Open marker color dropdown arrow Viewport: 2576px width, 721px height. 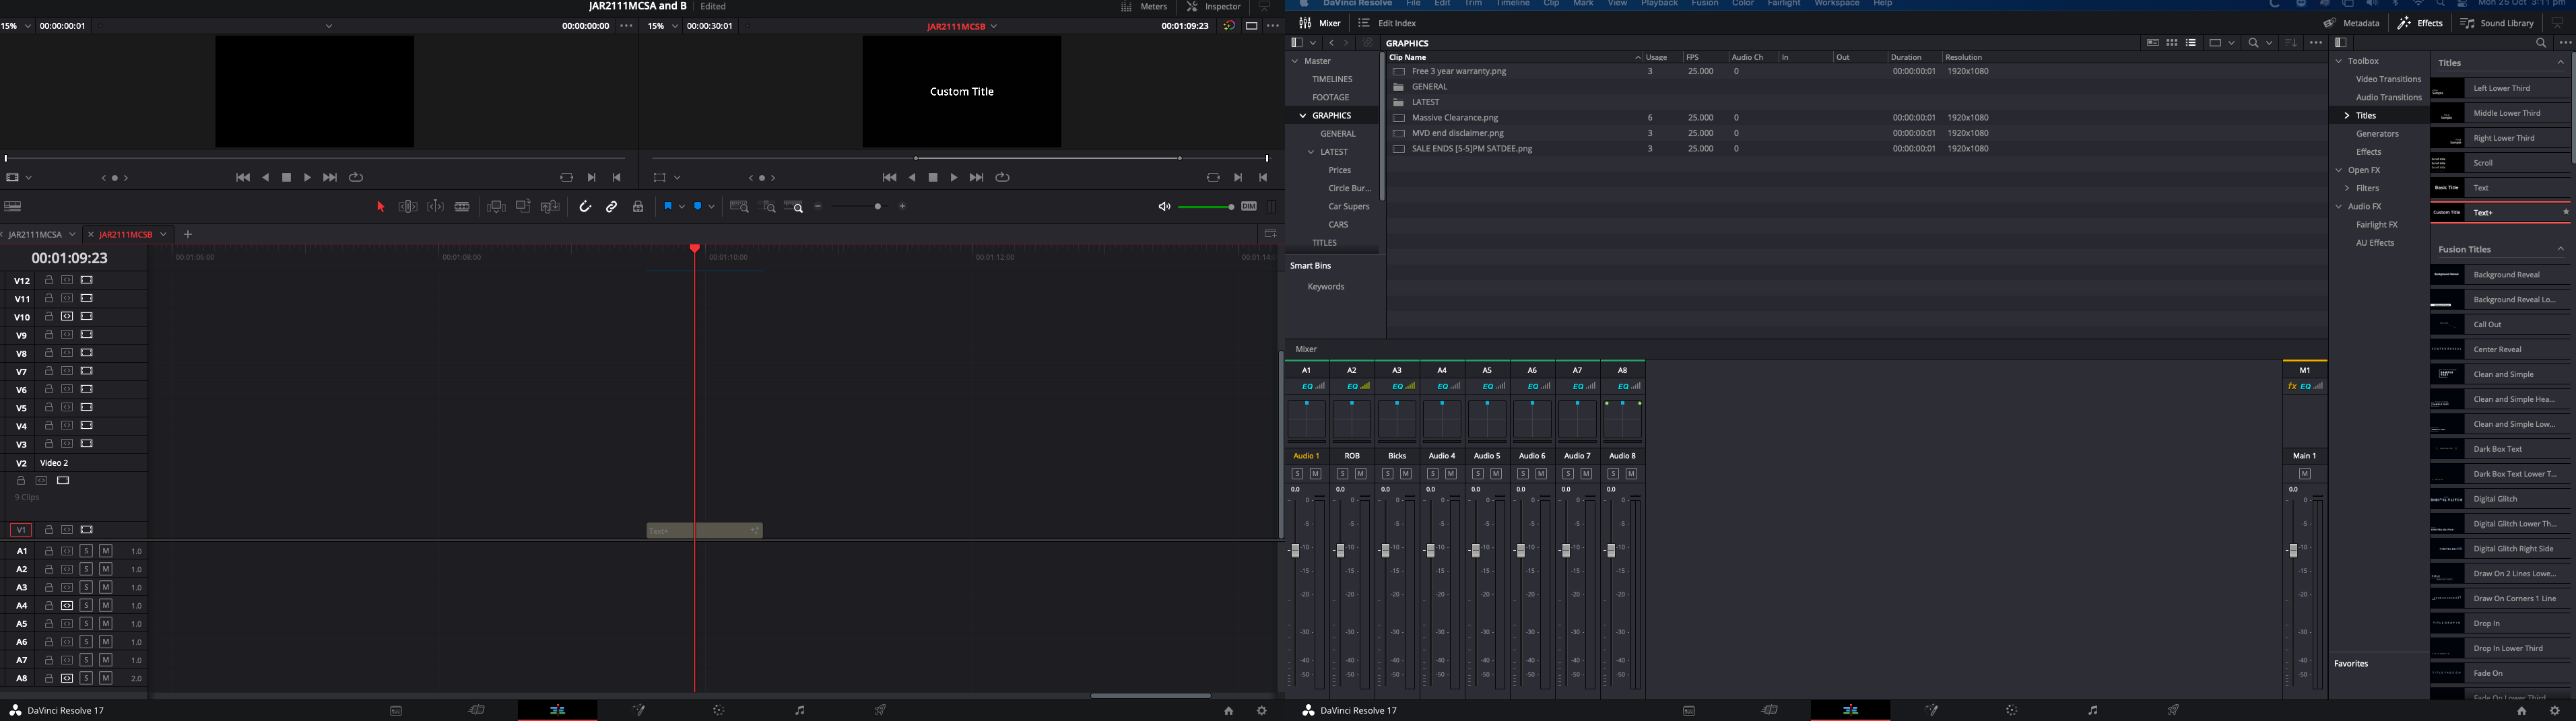(712, 206)
